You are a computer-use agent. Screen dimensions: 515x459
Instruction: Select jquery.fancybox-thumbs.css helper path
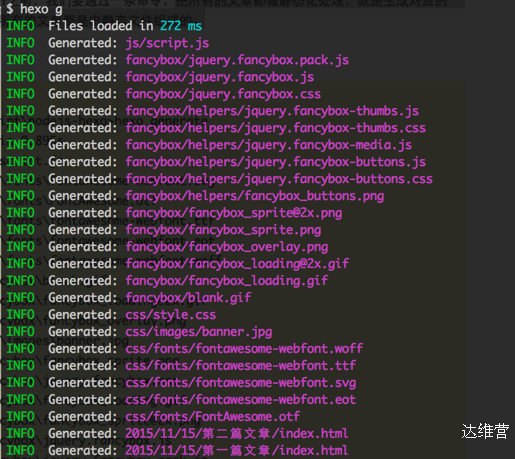click(276, 128)
